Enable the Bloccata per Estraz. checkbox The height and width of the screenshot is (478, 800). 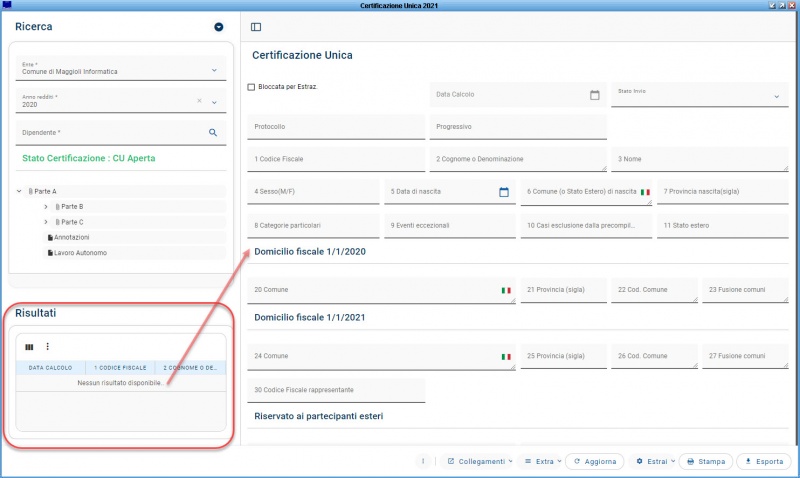pos(251,87)
